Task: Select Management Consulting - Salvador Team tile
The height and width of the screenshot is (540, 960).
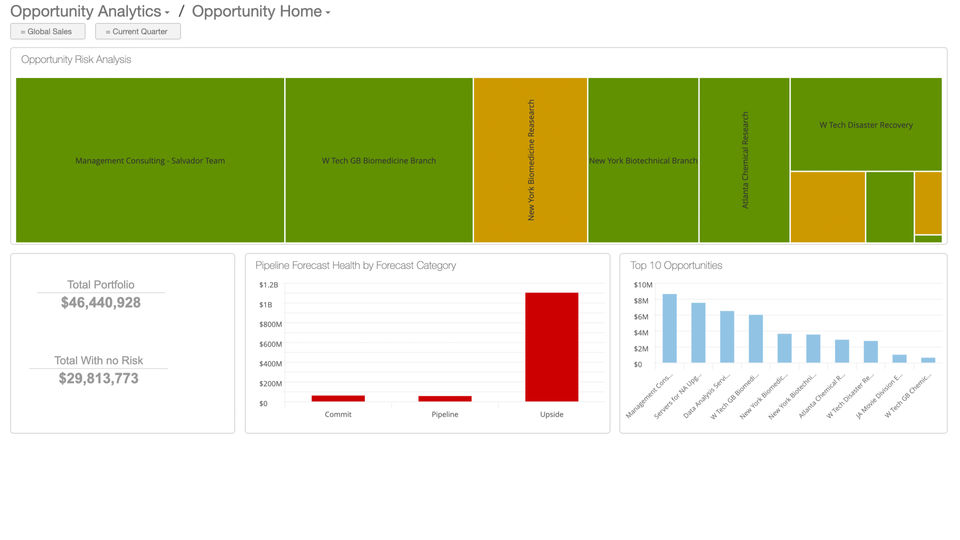Action: coord(150,160)
